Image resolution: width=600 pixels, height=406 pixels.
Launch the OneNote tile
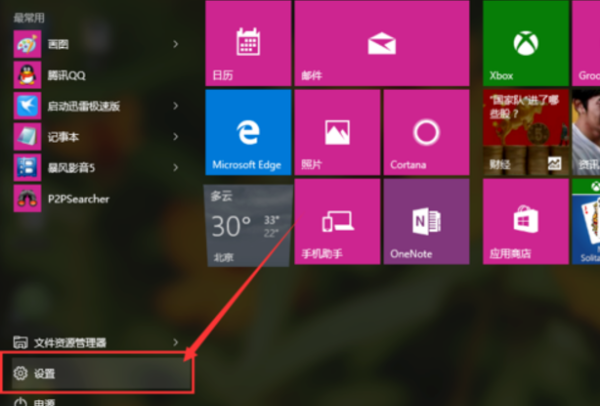(427, 222)
